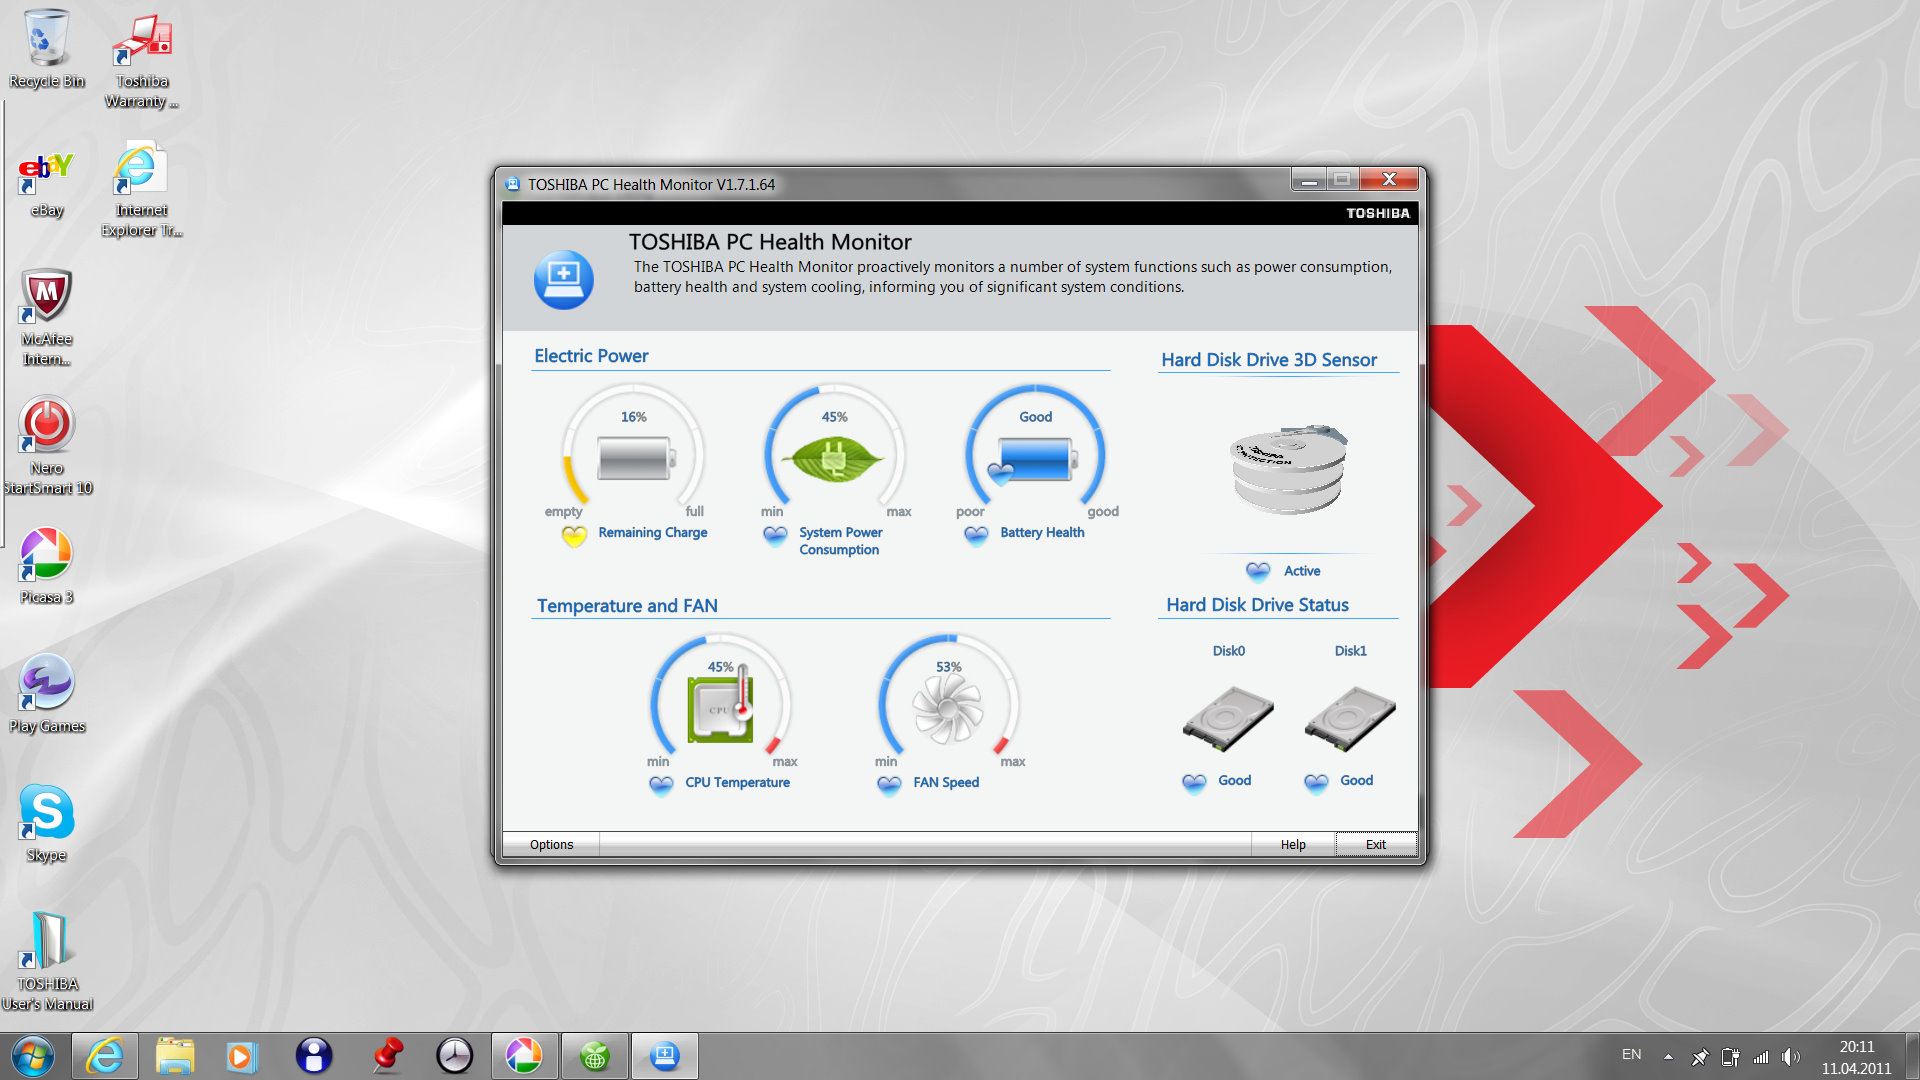
Task: Open the volume speaker tray icon
Action: [1790, 1056]
